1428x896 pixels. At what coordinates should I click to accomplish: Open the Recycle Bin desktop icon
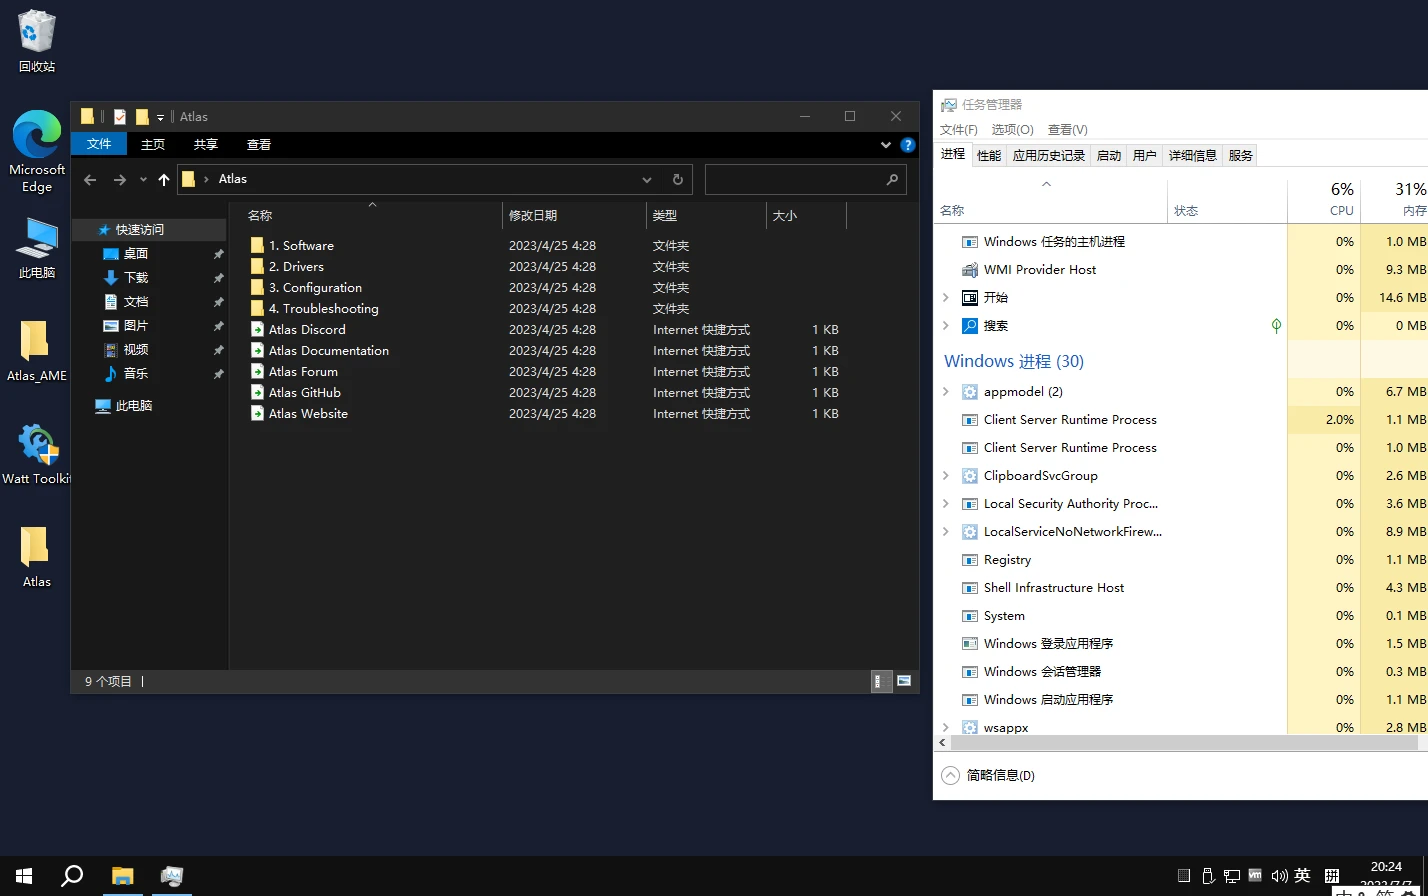37,41
